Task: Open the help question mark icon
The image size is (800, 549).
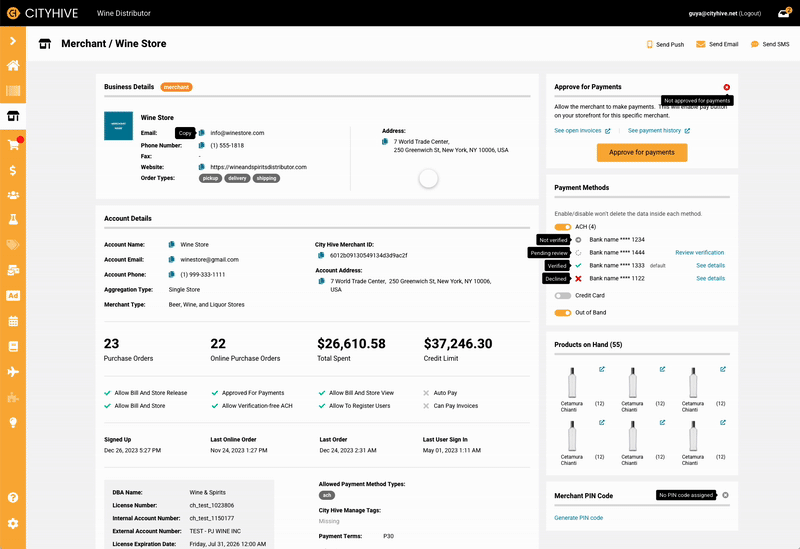Action: (13, 497)
